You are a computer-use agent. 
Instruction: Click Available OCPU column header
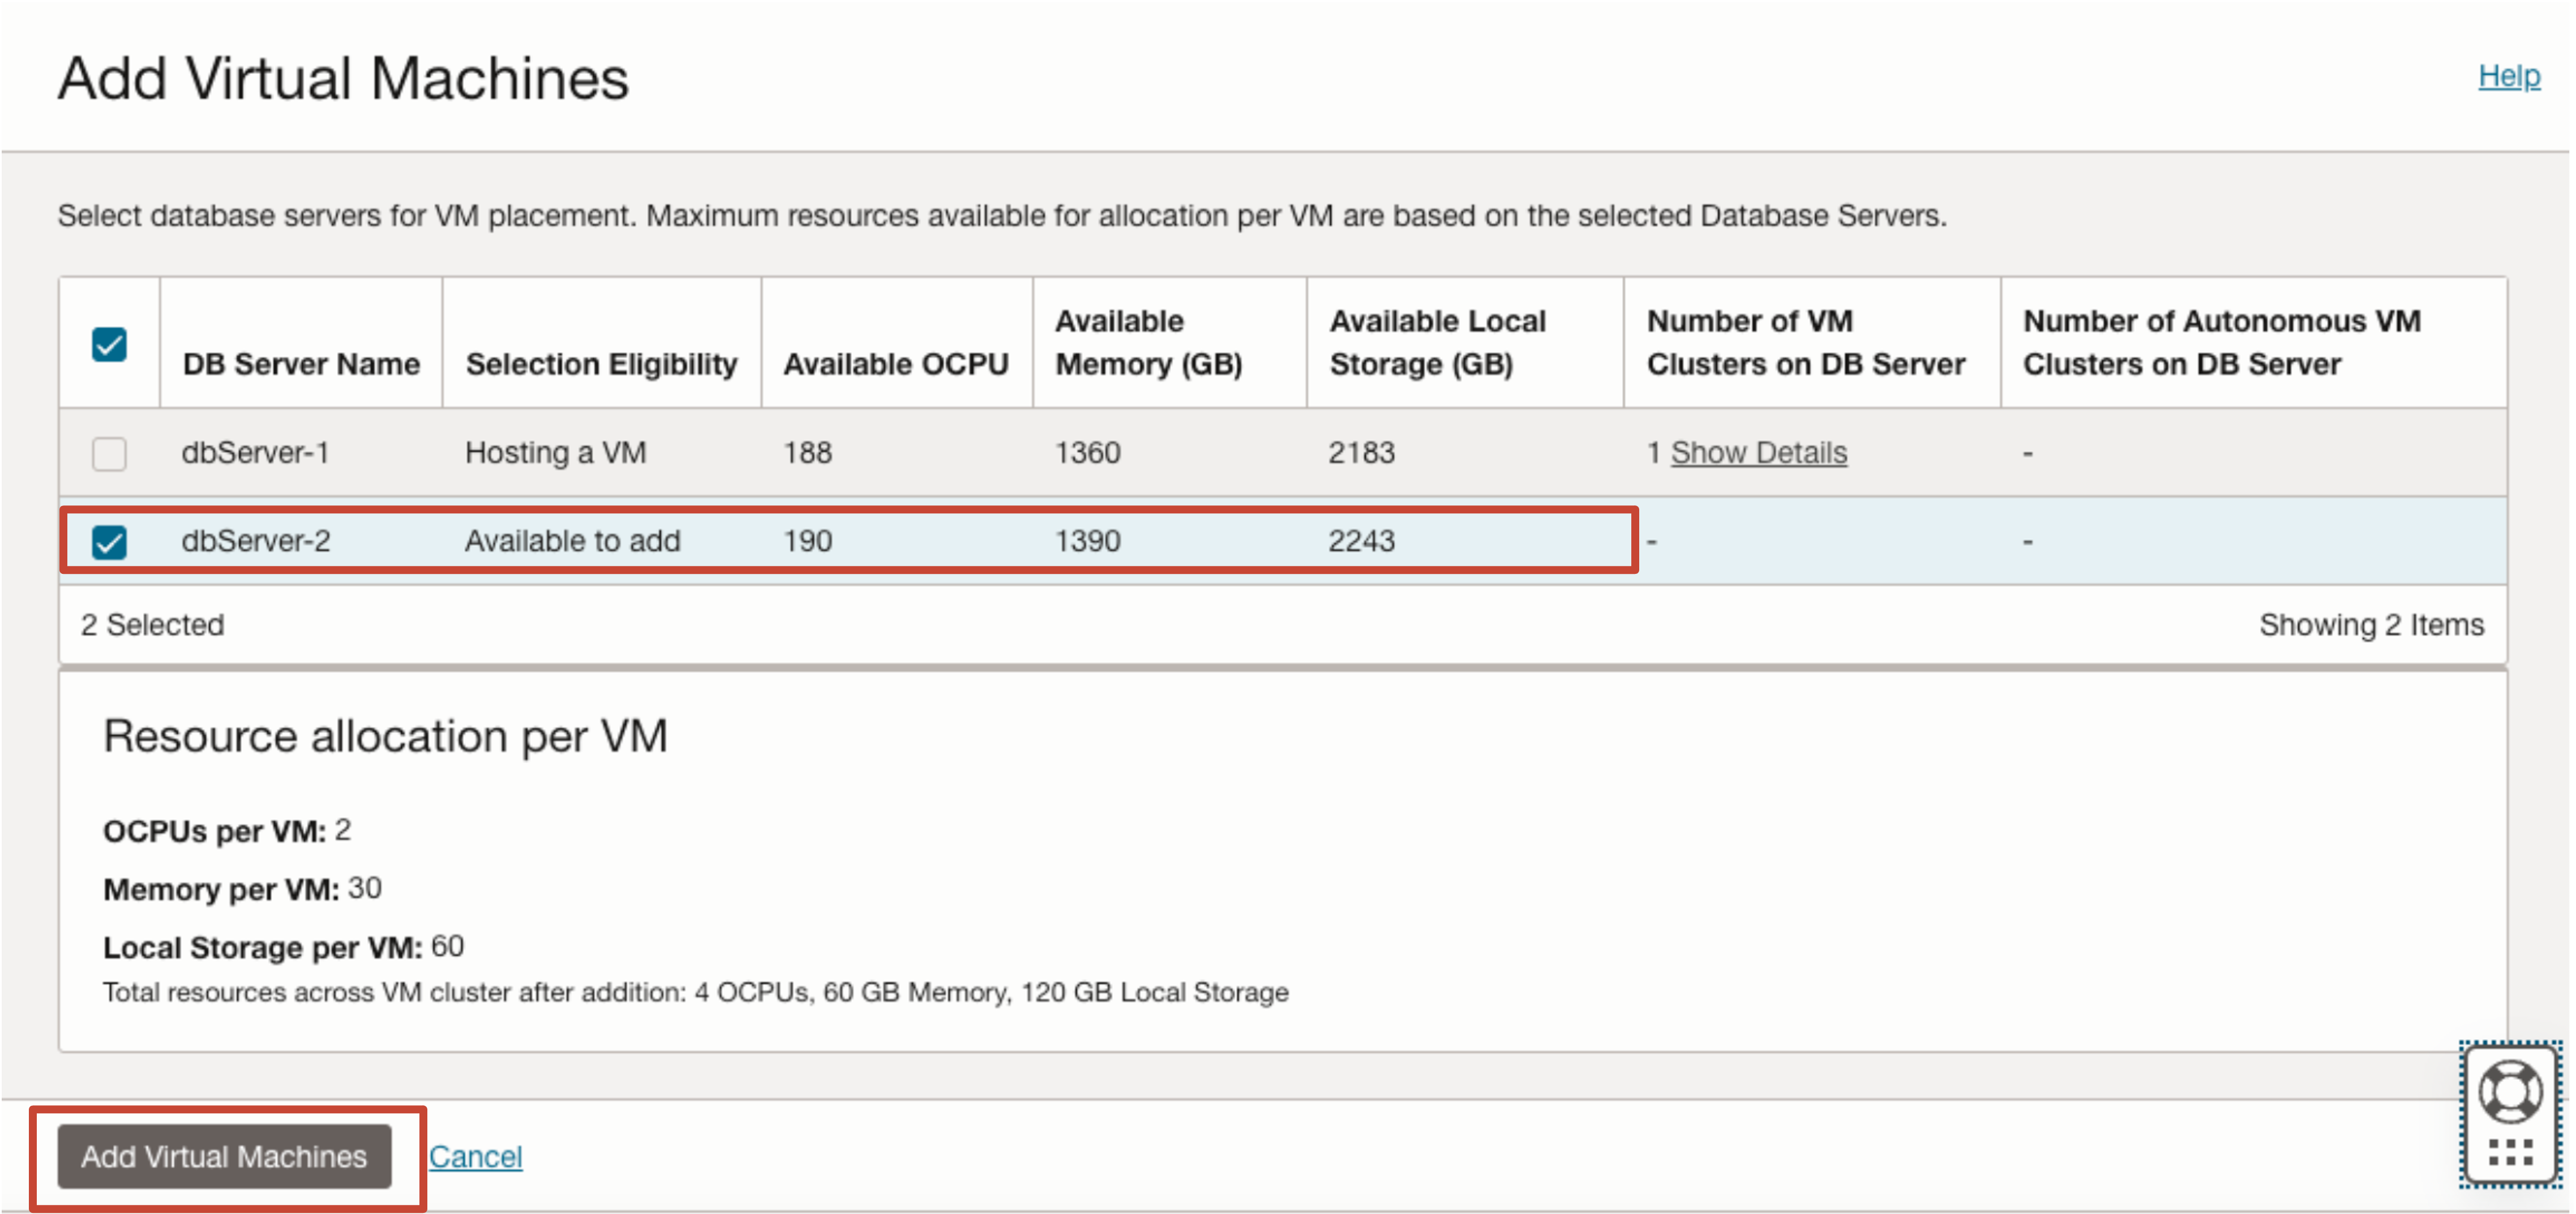(895, 364)
